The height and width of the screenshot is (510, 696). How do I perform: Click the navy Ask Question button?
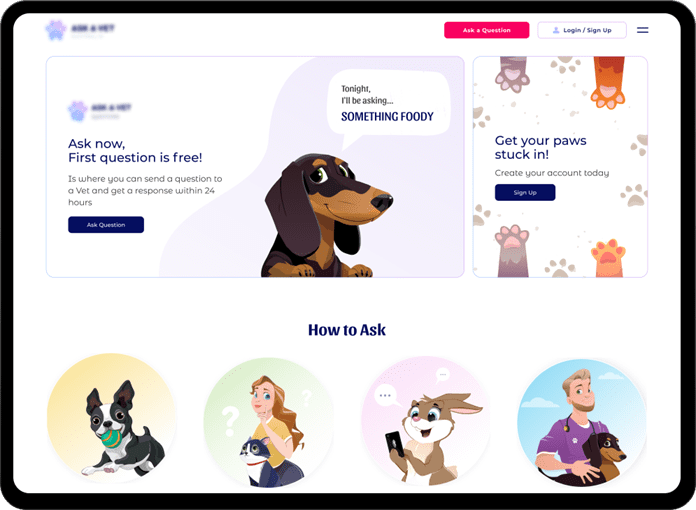[x=106, y=225]
